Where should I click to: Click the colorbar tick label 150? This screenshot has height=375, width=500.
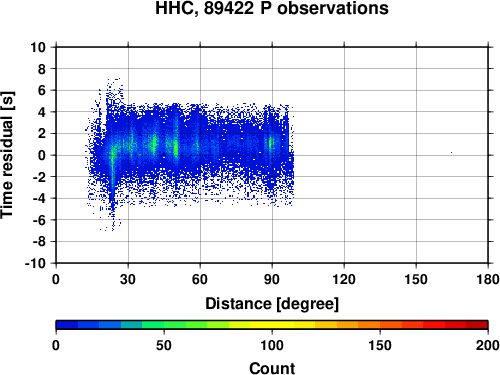[x=380, y=345]
